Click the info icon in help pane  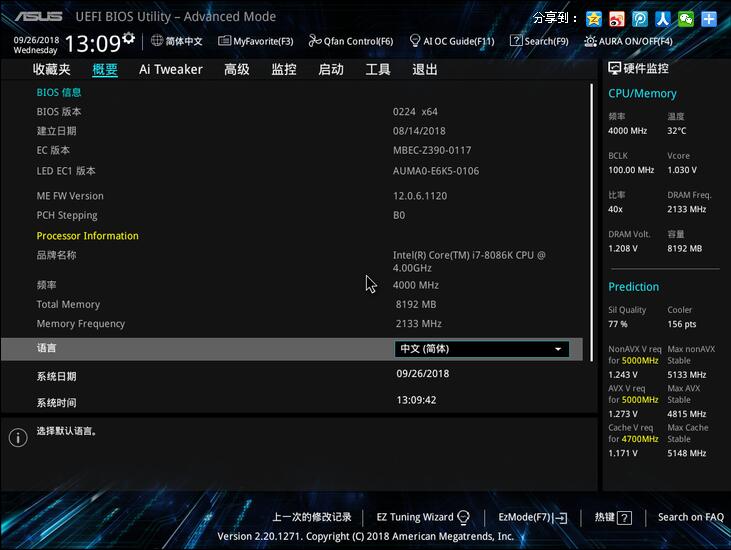pos(18,438)
